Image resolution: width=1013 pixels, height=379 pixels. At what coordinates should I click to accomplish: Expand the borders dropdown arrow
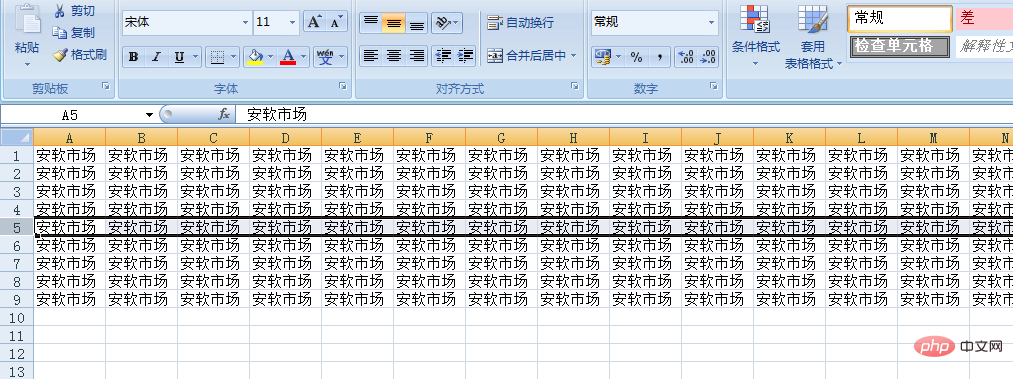point(233,57)
